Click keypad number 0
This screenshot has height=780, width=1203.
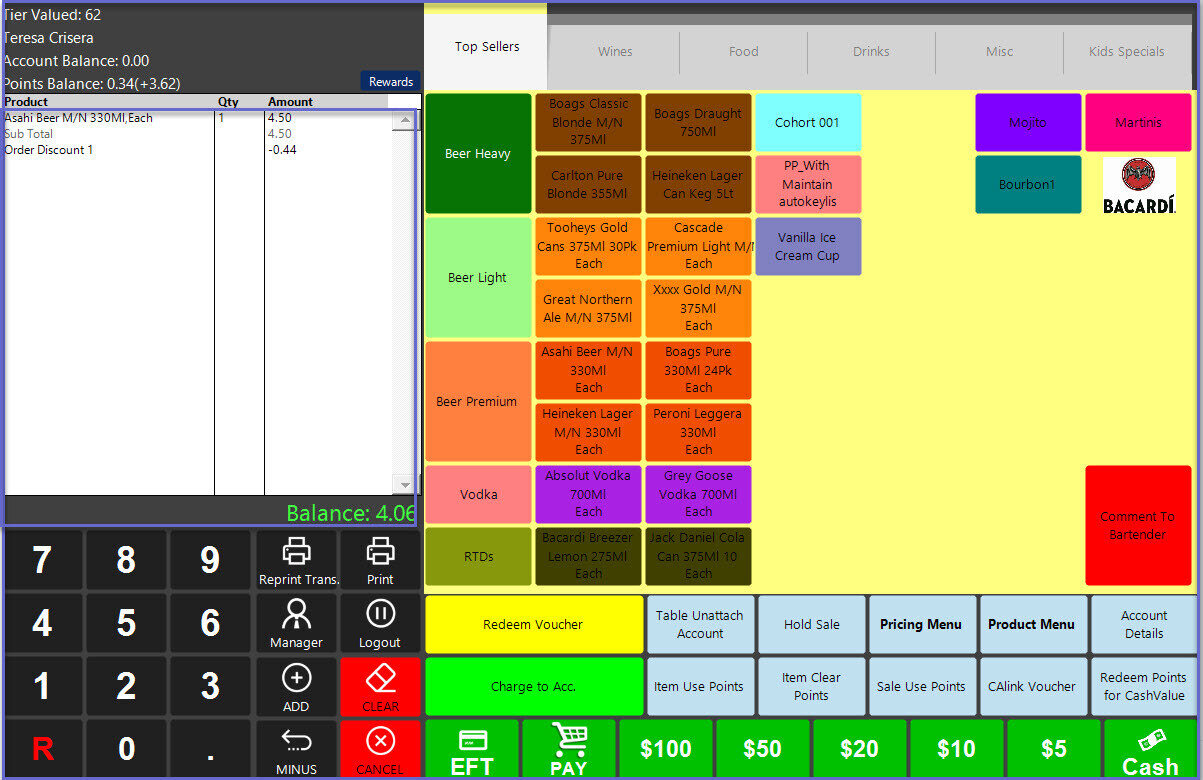point(126,749)
